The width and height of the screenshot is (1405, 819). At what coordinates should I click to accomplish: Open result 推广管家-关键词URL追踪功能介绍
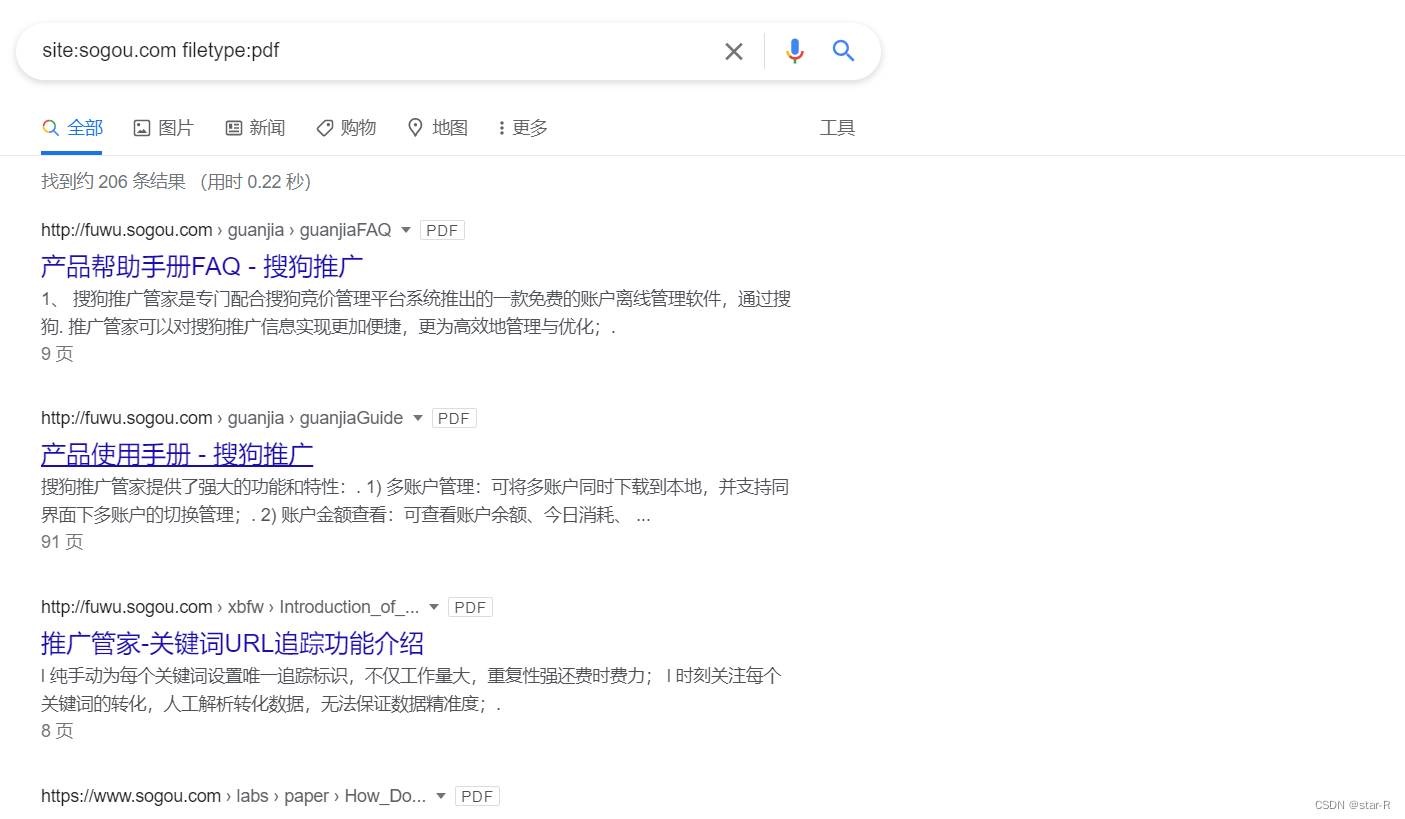tap(232, 643)
